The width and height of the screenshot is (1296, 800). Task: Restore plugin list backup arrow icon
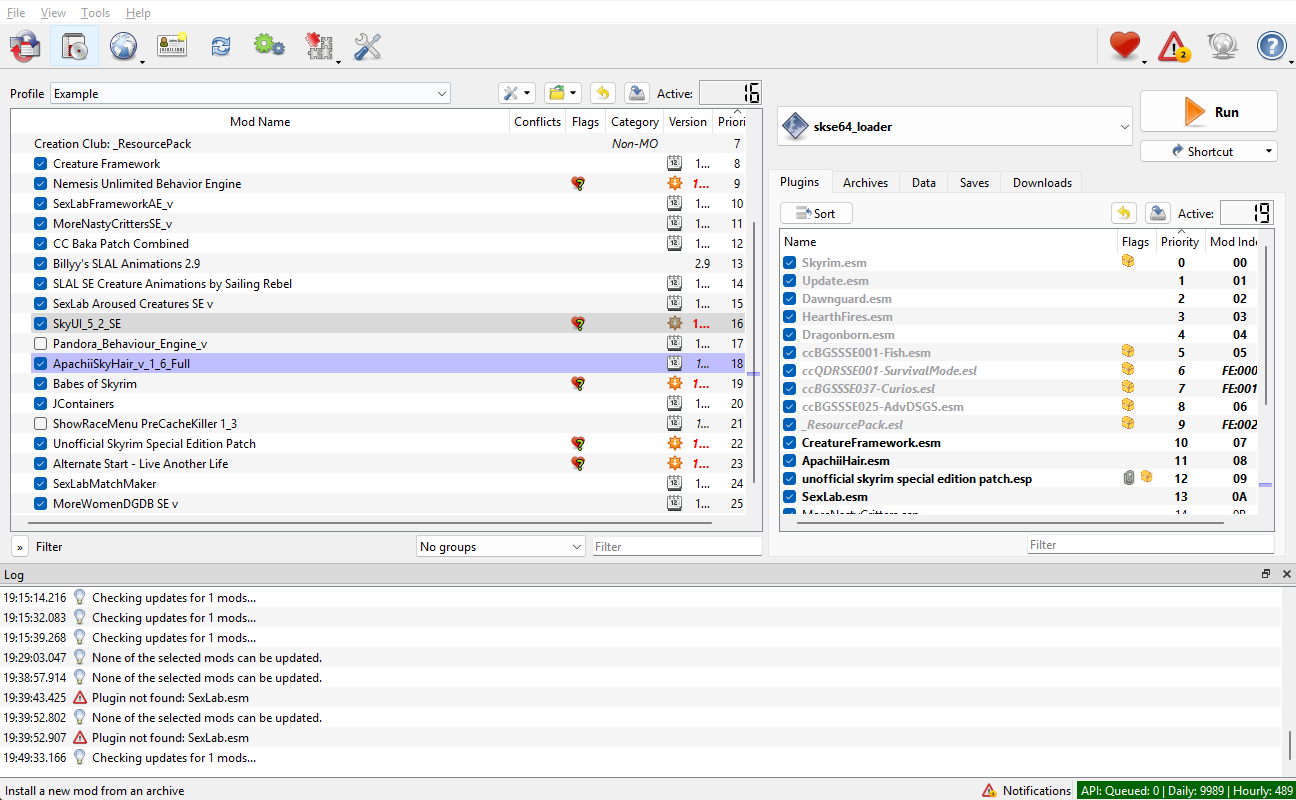[x=1123, y=213]
